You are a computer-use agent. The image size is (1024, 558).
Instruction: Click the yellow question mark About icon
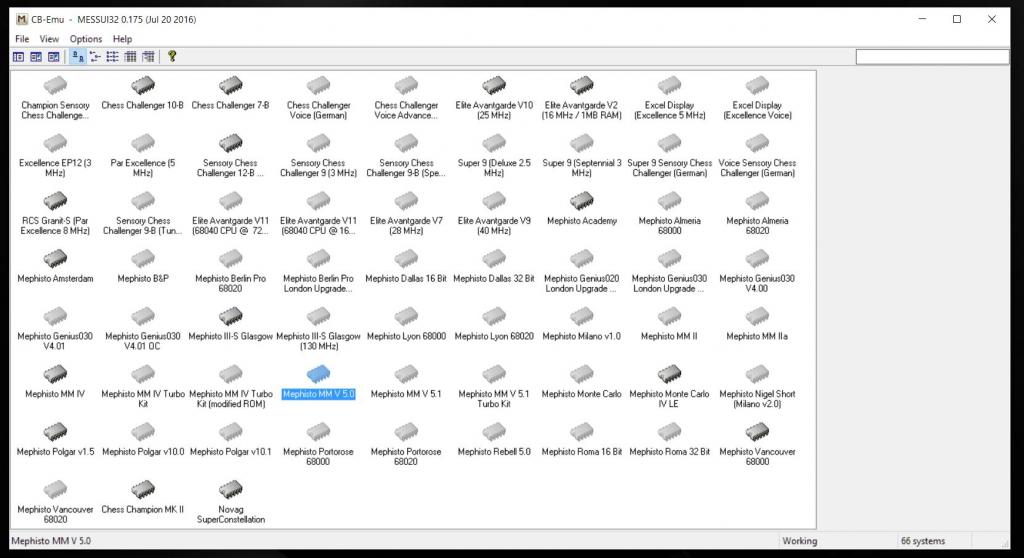pos(172,57)
